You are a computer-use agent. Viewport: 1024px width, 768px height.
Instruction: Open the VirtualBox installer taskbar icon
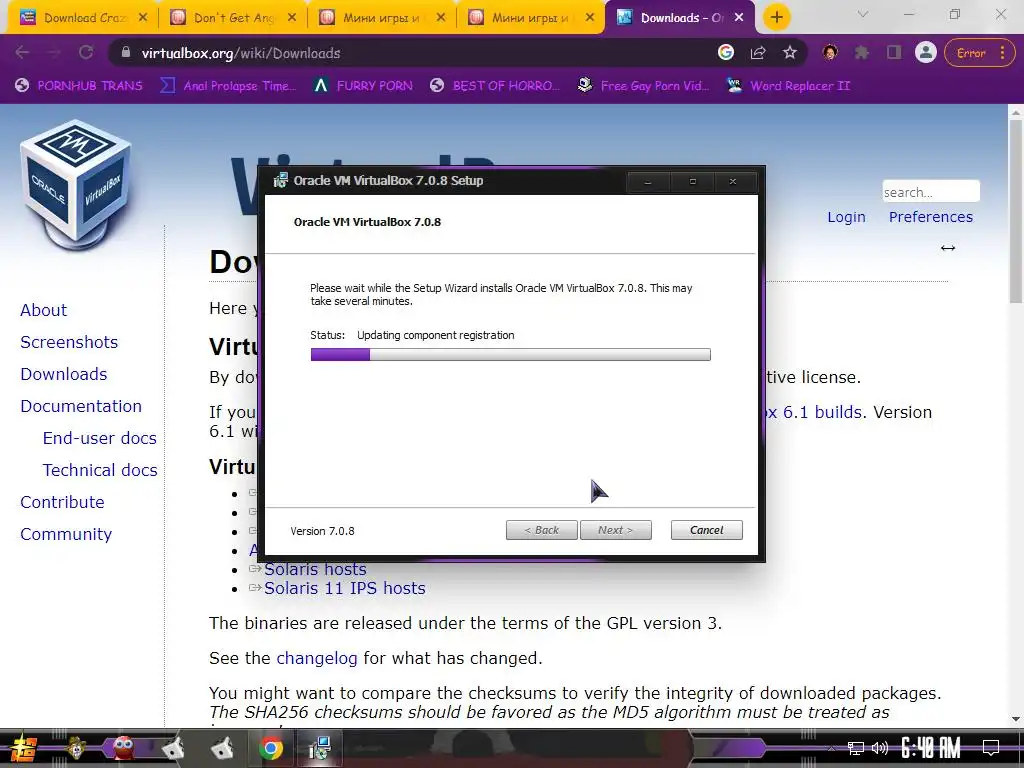(320, 748)
